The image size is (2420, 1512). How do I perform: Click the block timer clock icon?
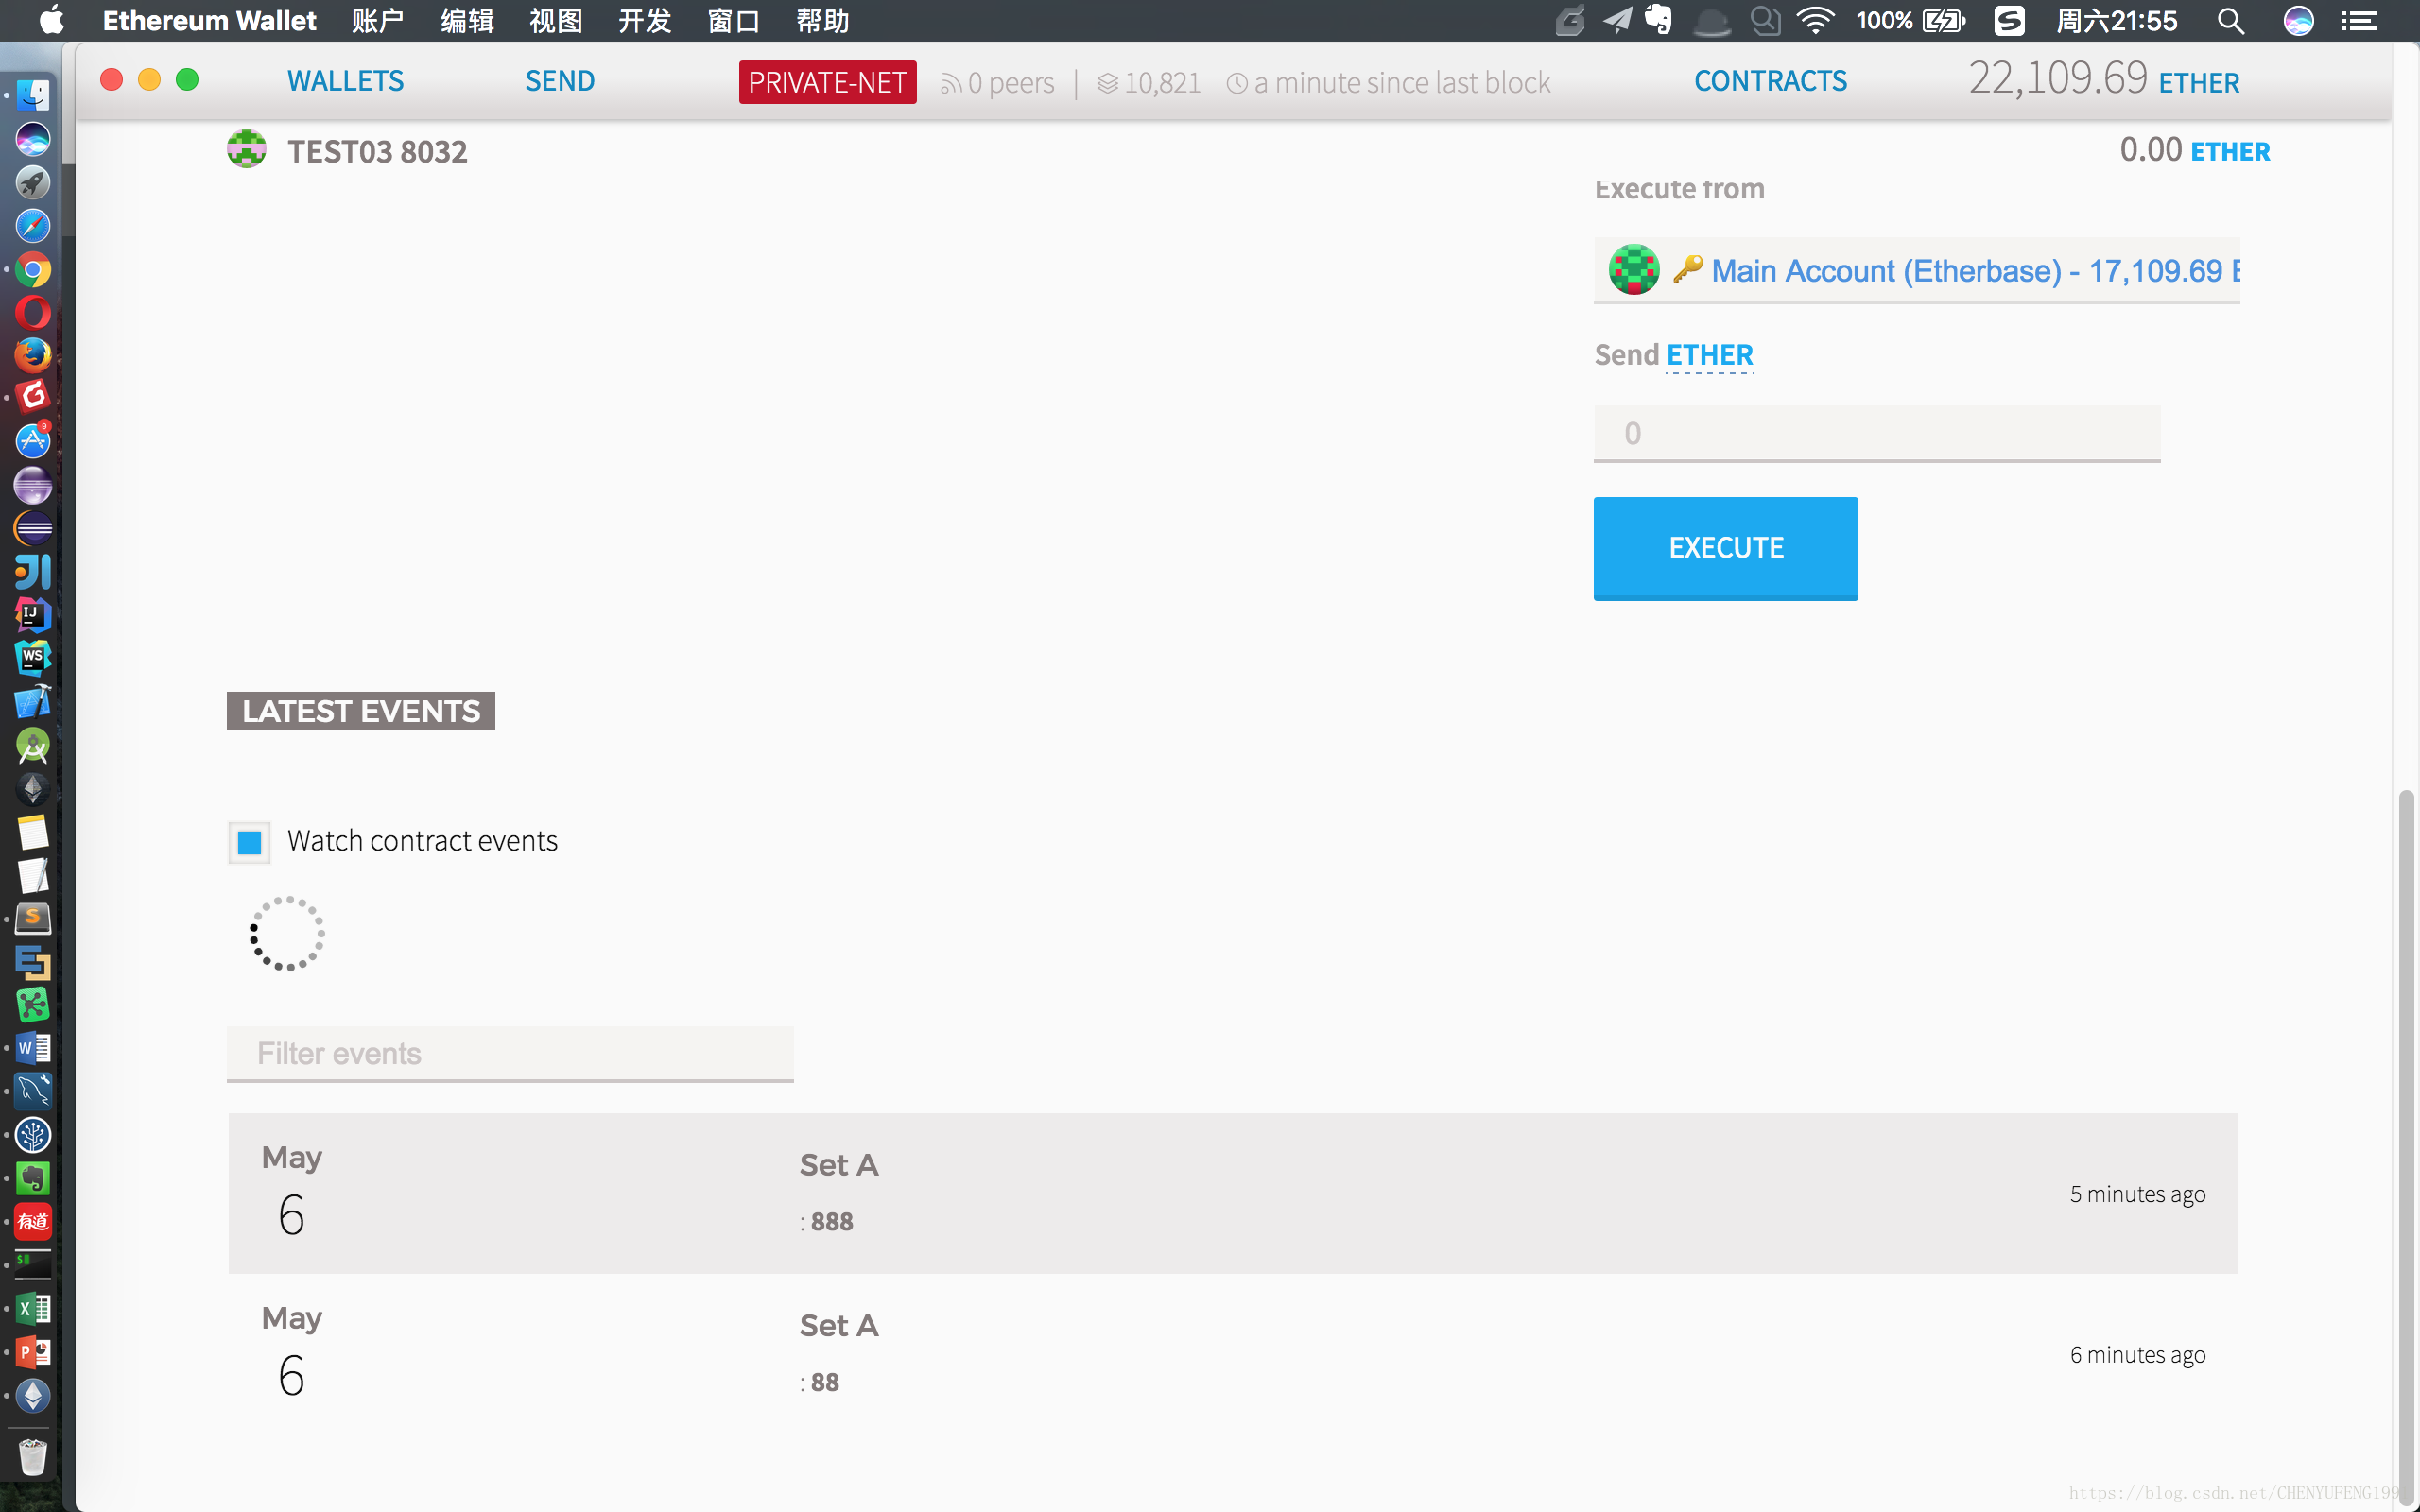point(1236,82)
